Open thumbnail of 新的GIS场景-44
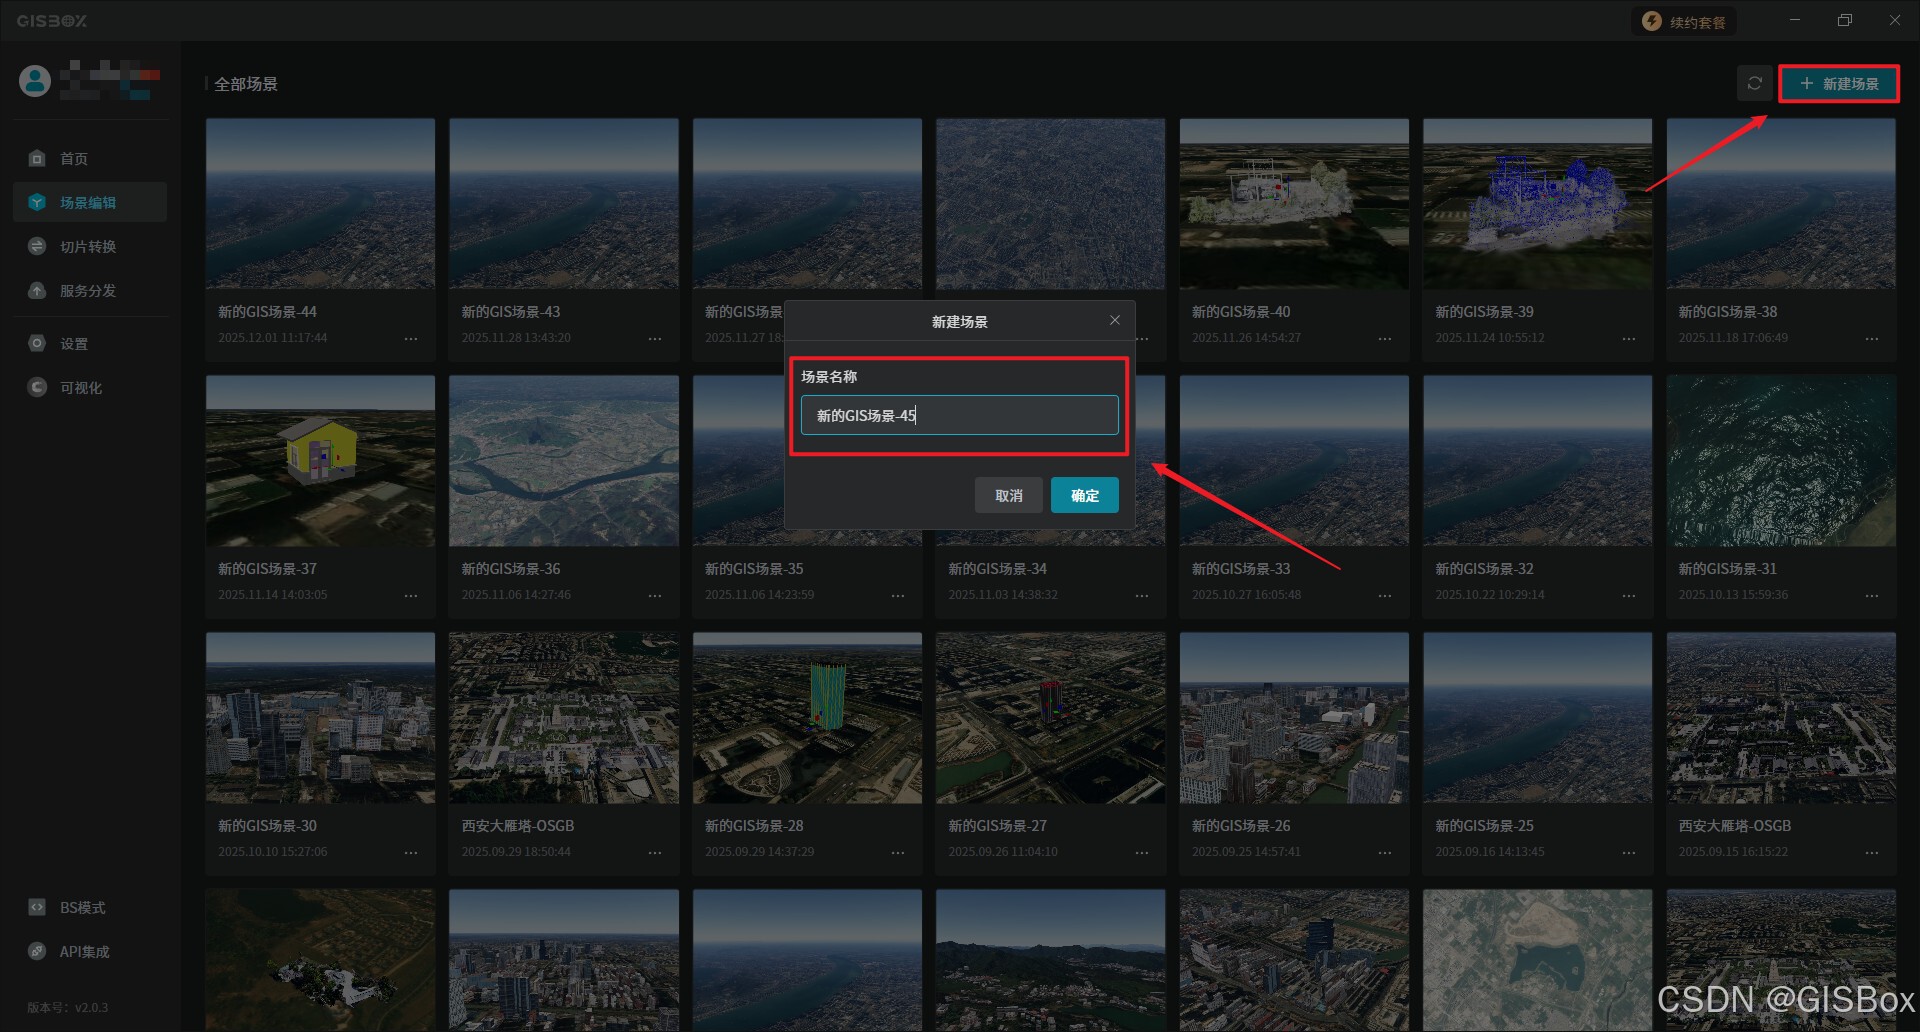Viewport: 1920px width, 1032px height. pos(320,204)
